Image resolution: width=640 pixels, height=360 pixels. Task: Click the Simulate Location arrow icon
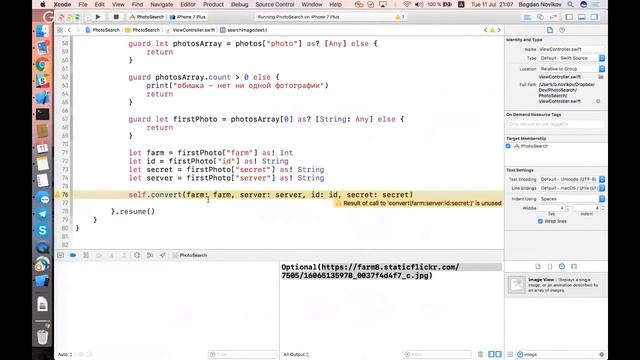click(x=162, y=255)
